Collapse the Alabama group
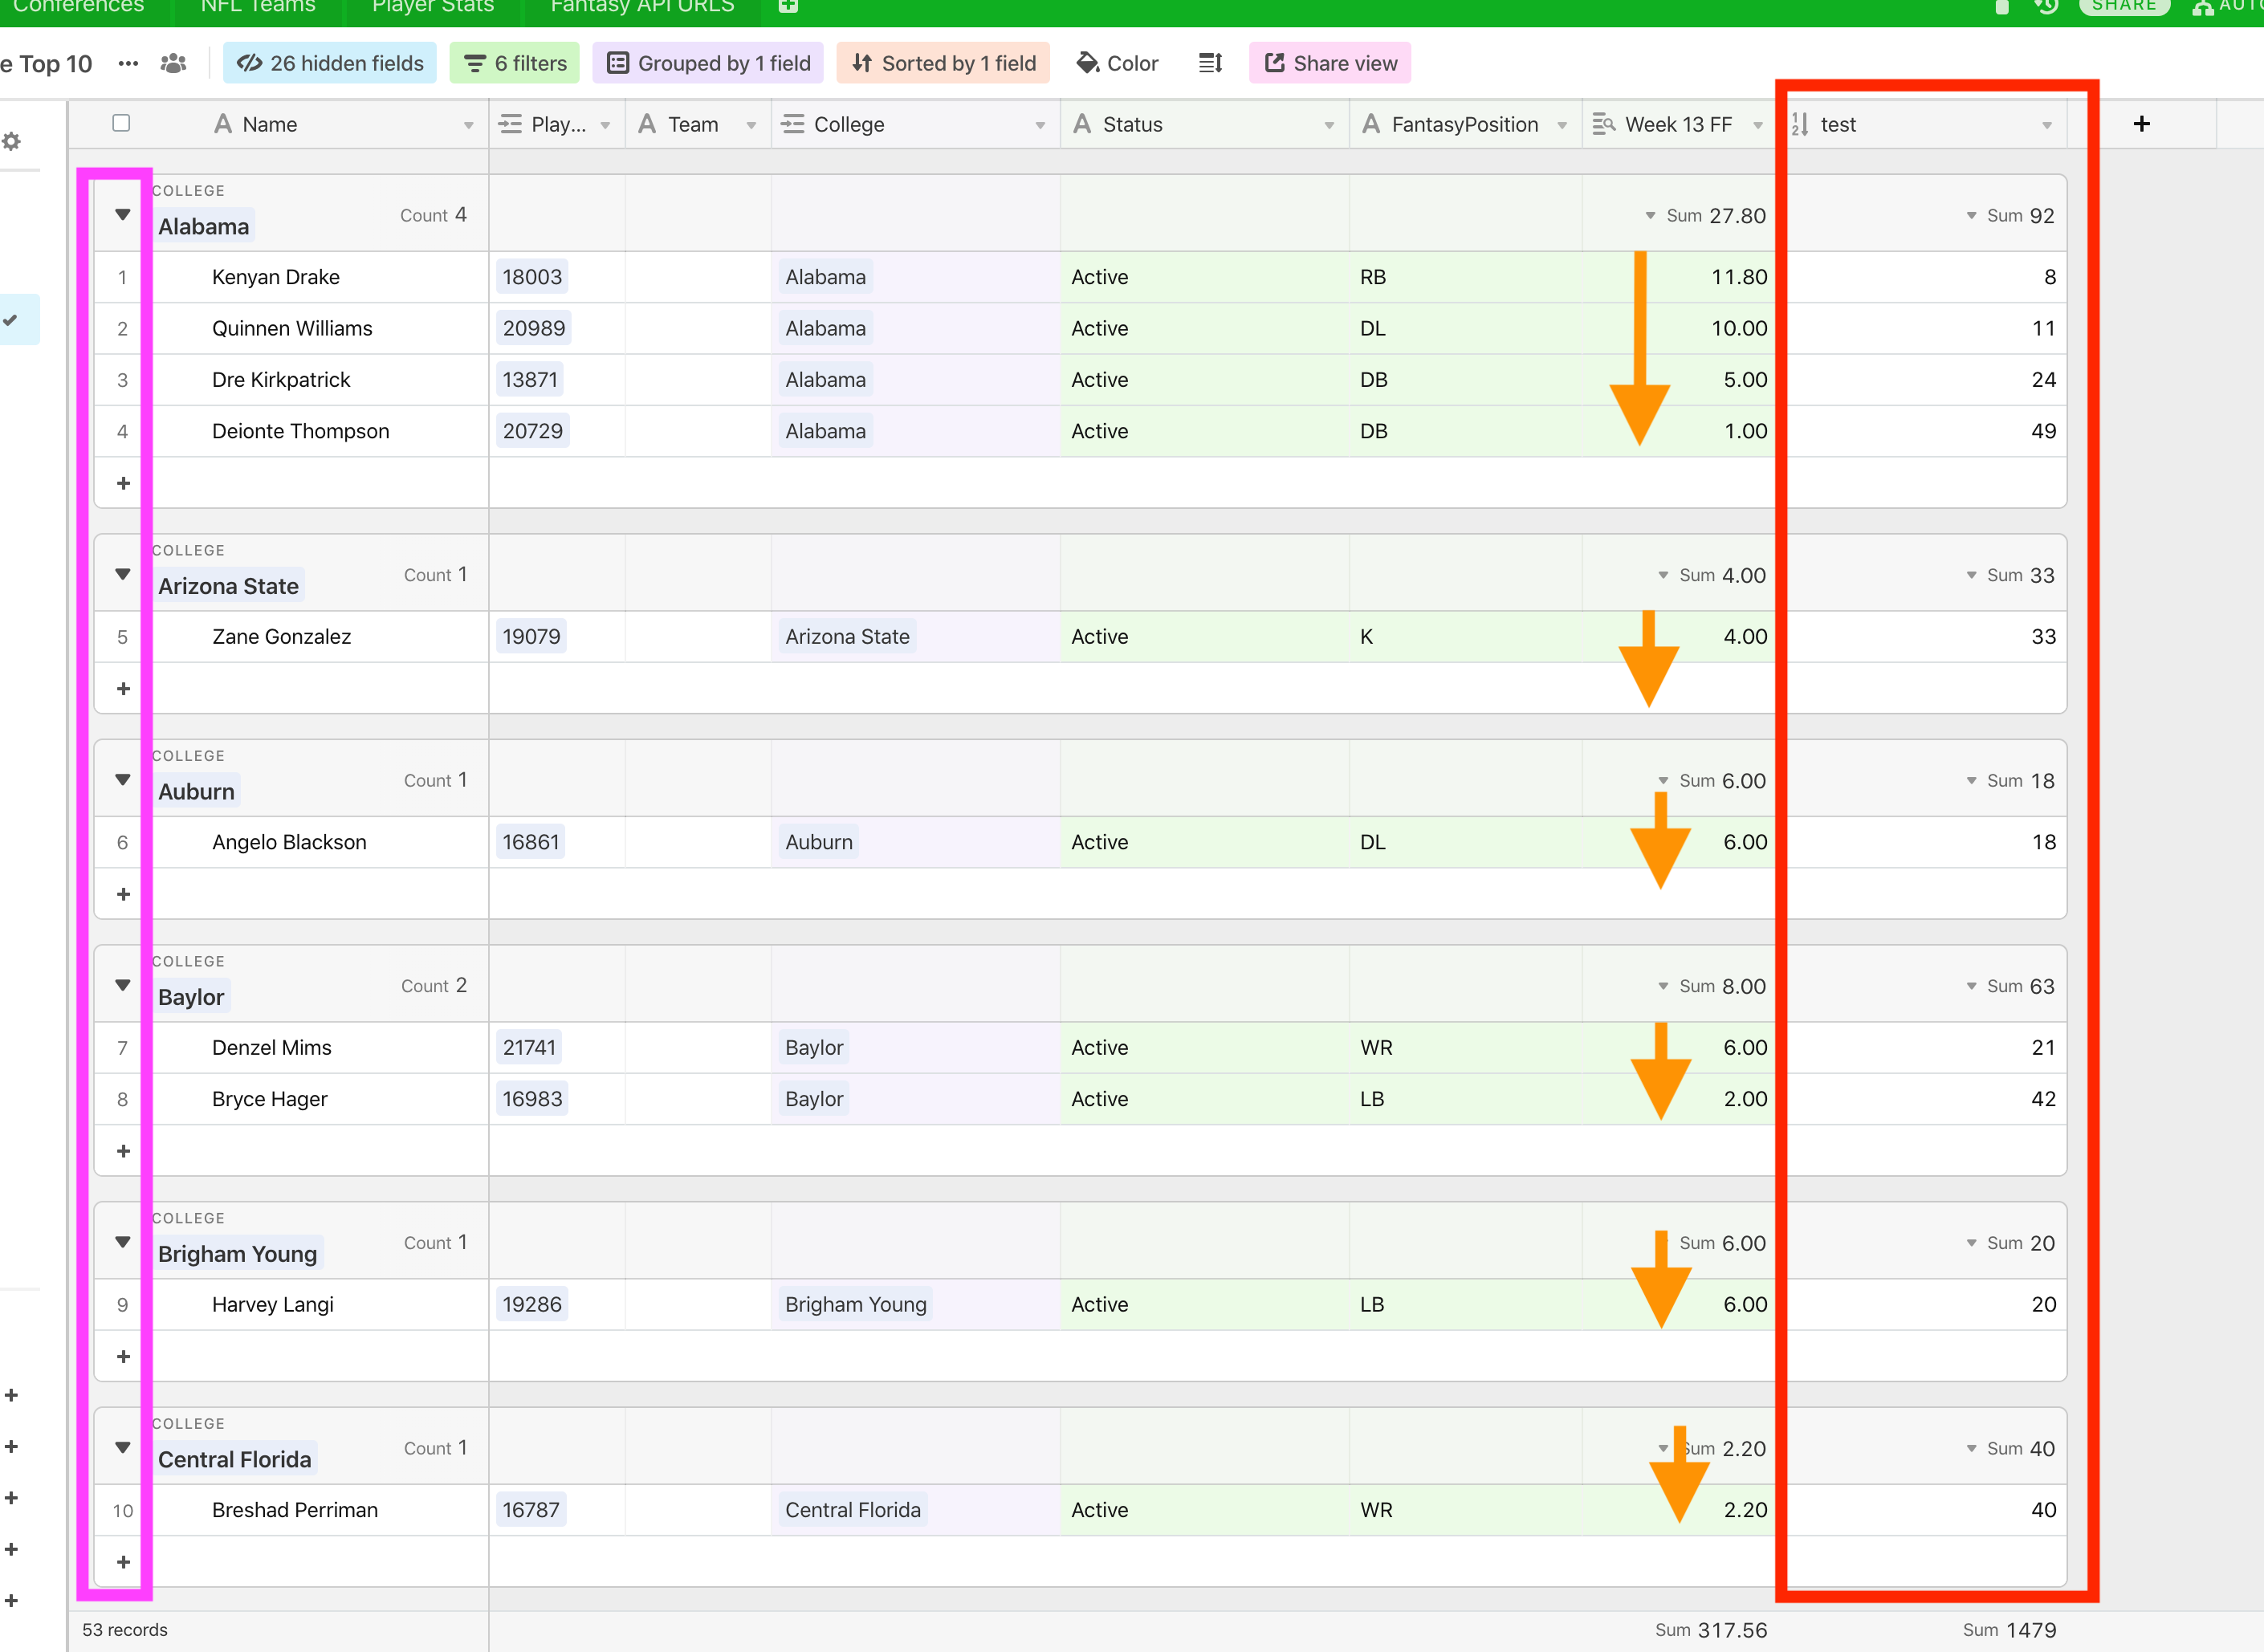Image resolution: width=2264 pixels, height=1652 pixels. [122, 214]
